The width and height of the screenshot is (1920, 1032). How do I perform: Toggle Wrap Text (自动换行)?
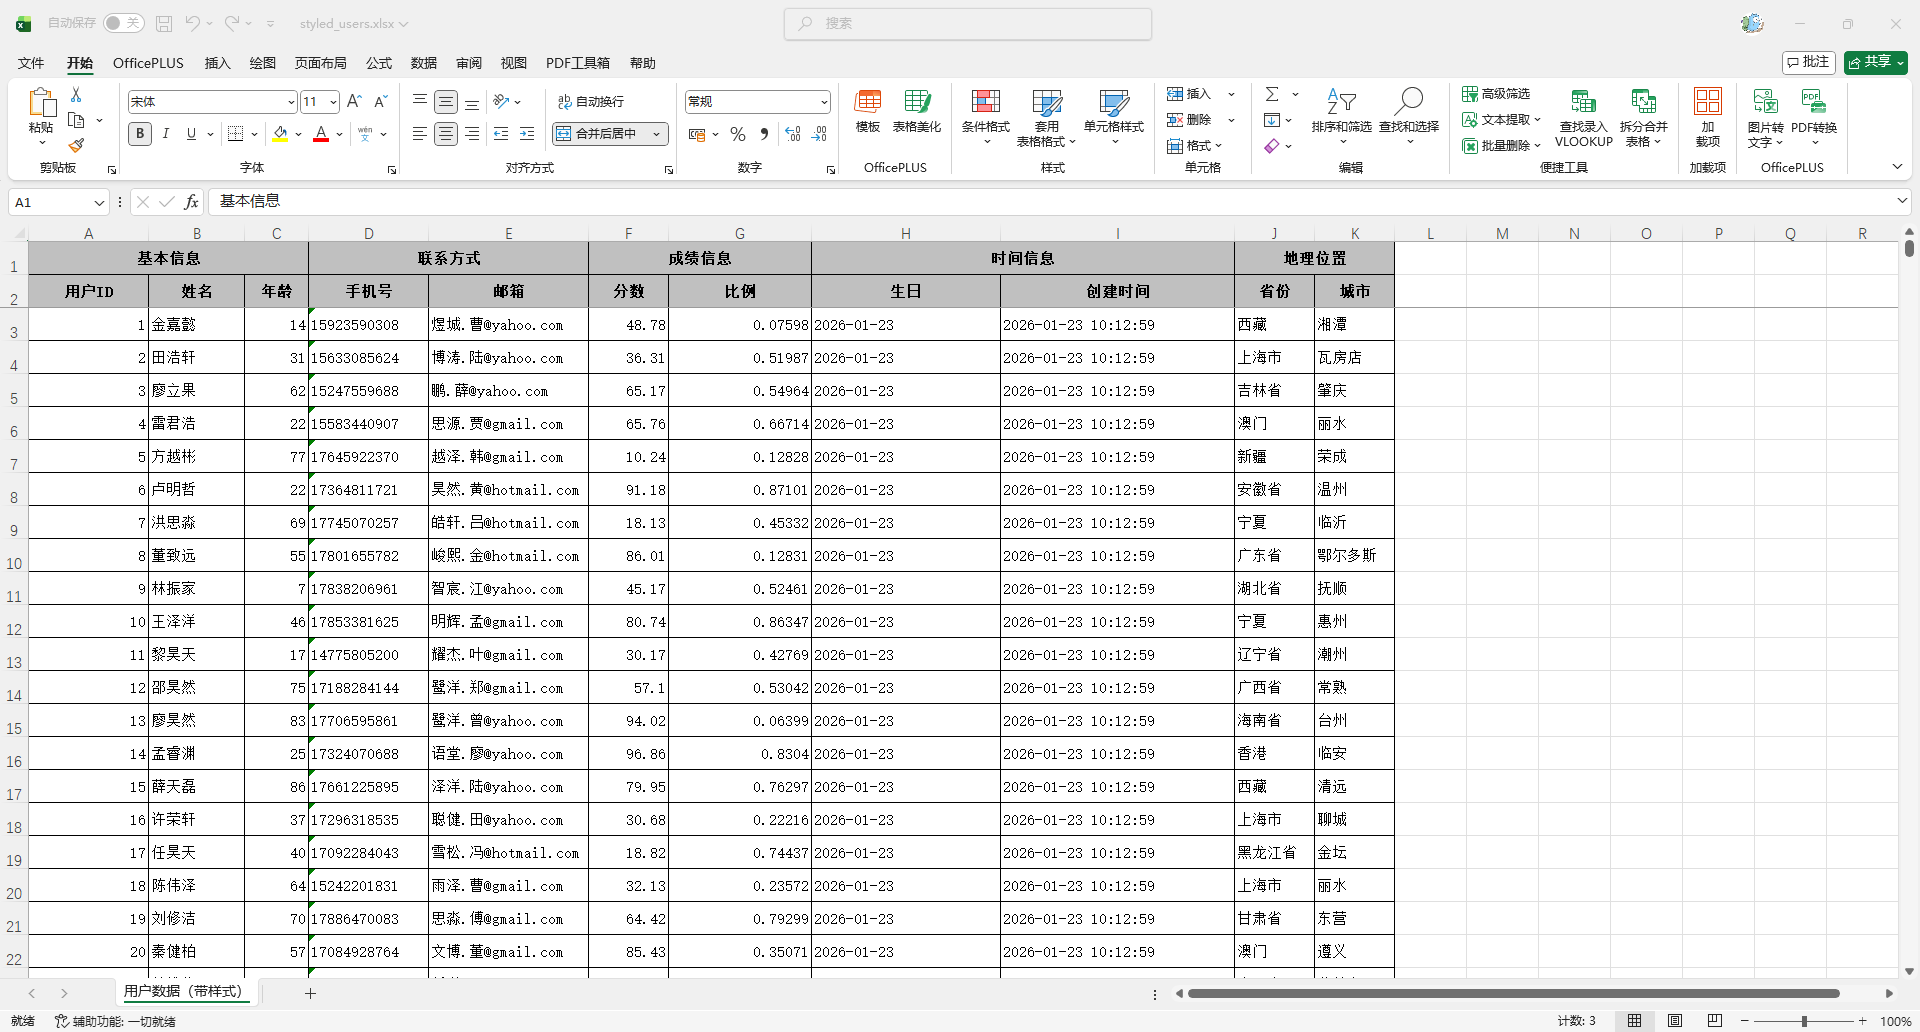(x=590, y=102)
